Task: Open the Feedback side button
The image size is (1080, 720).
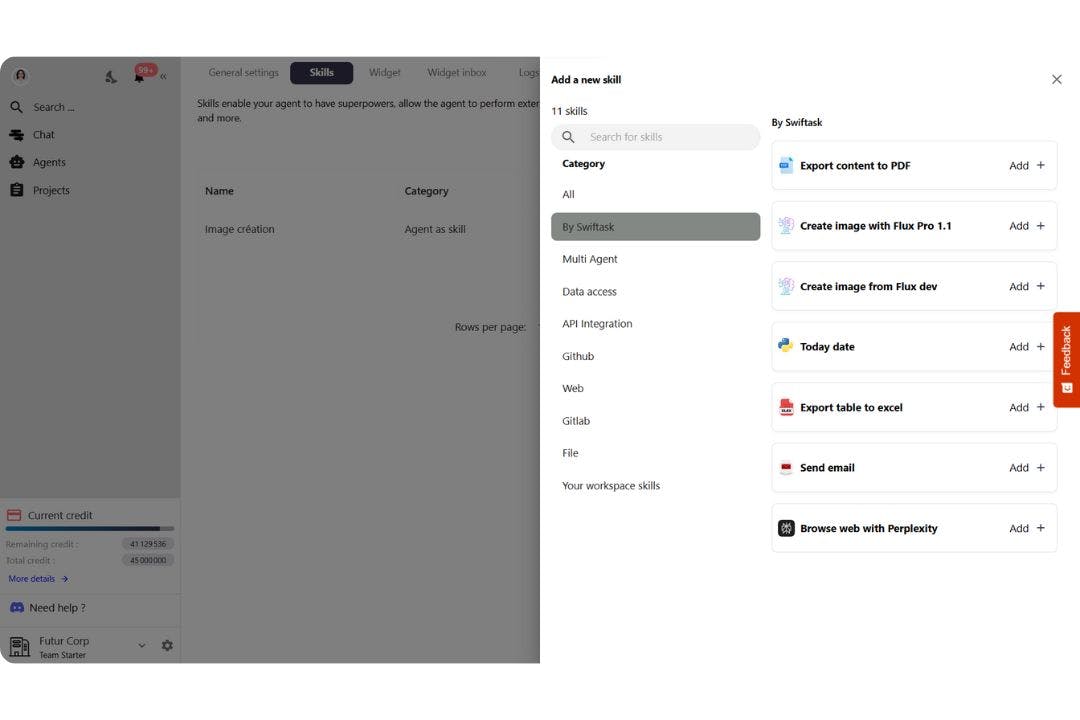Action: [1066, 360]
